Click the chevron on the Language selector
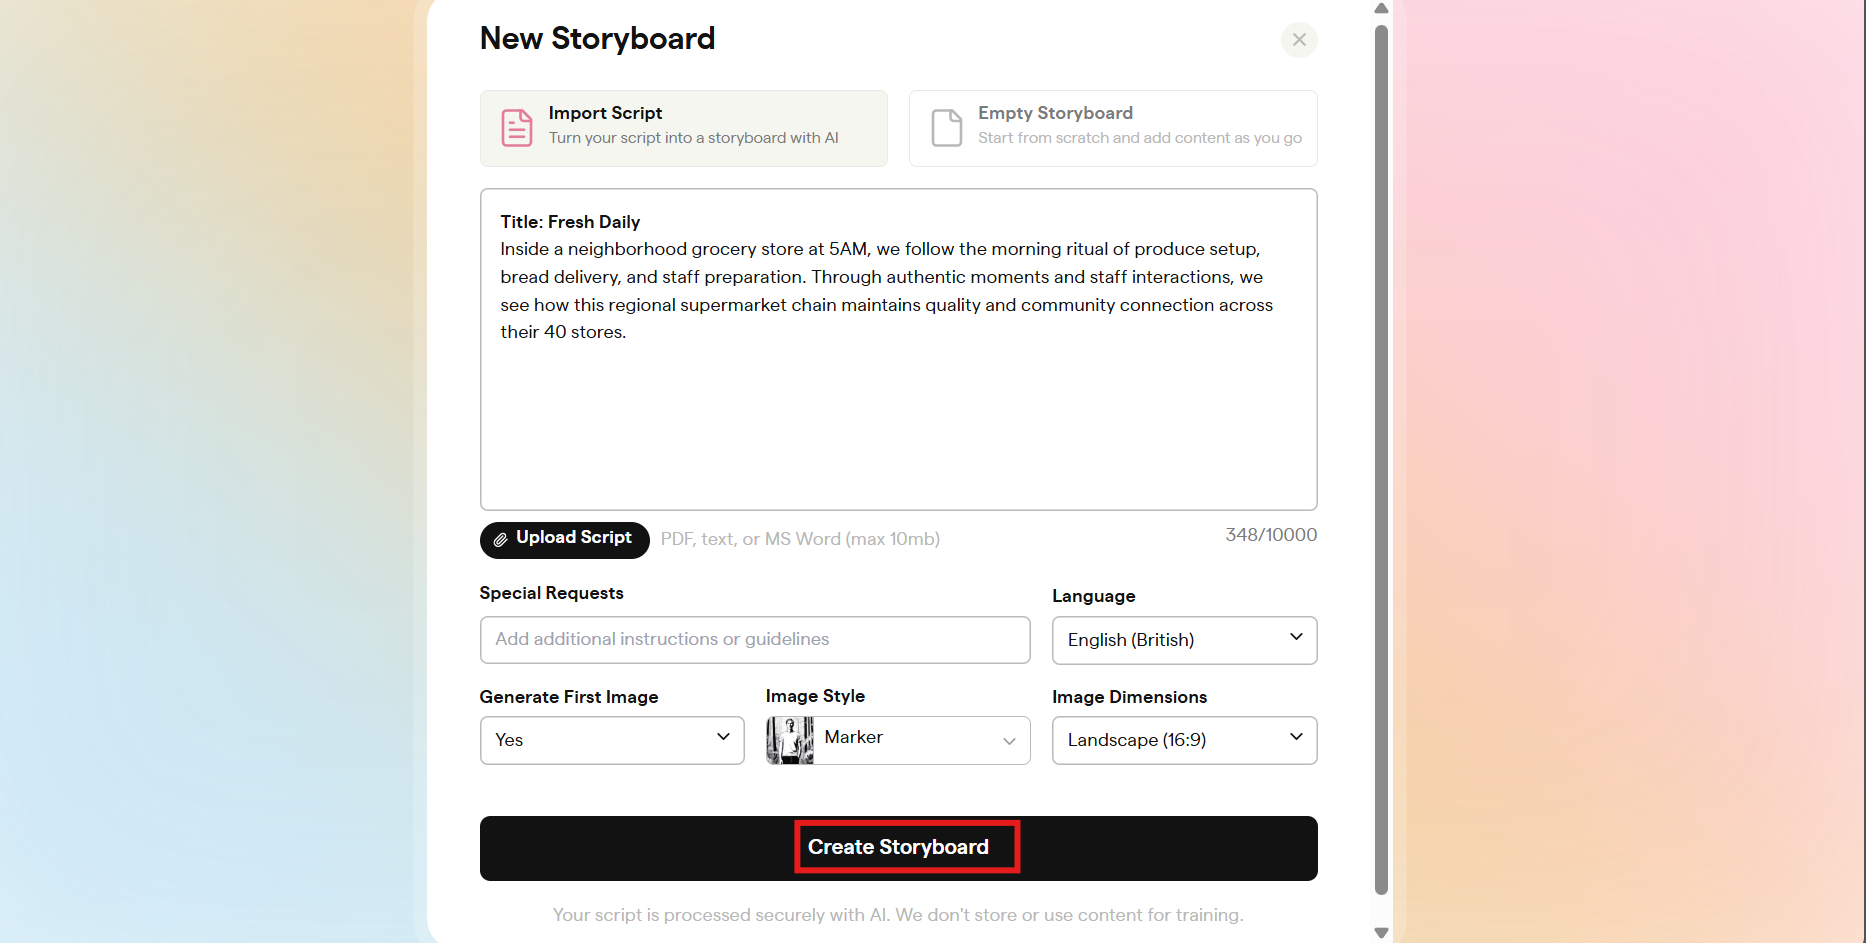Viewport: 1866px width, 943px height. point(1297,636)
